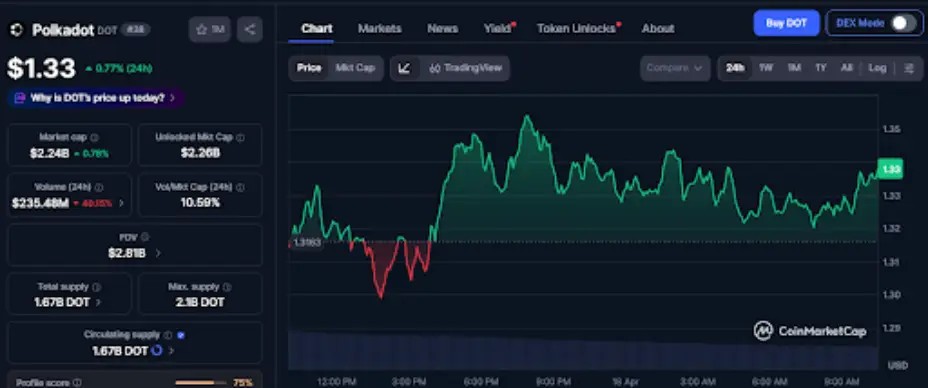Image resolution: width=928 pixels, height=388 pixels.
Task: Click the $2.24B market cap value
Action: (49, 153)
